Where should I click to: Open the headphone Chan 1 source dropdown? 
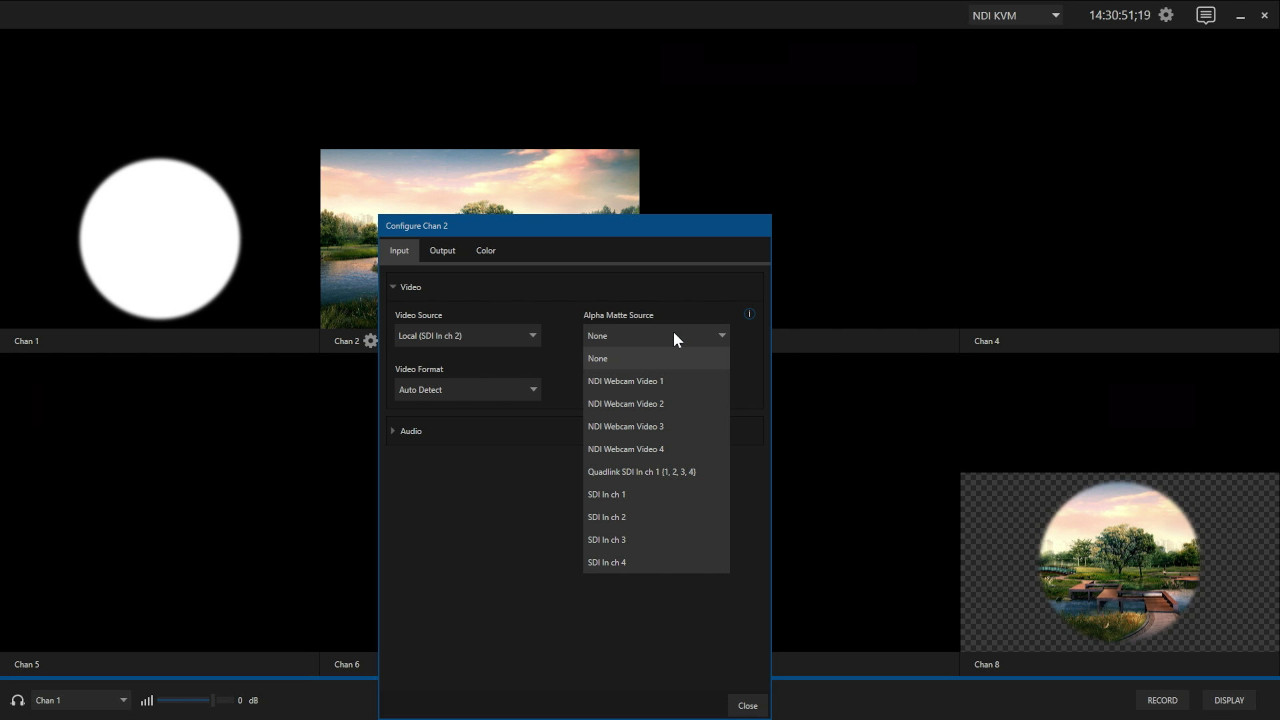(x=81, y=700)
